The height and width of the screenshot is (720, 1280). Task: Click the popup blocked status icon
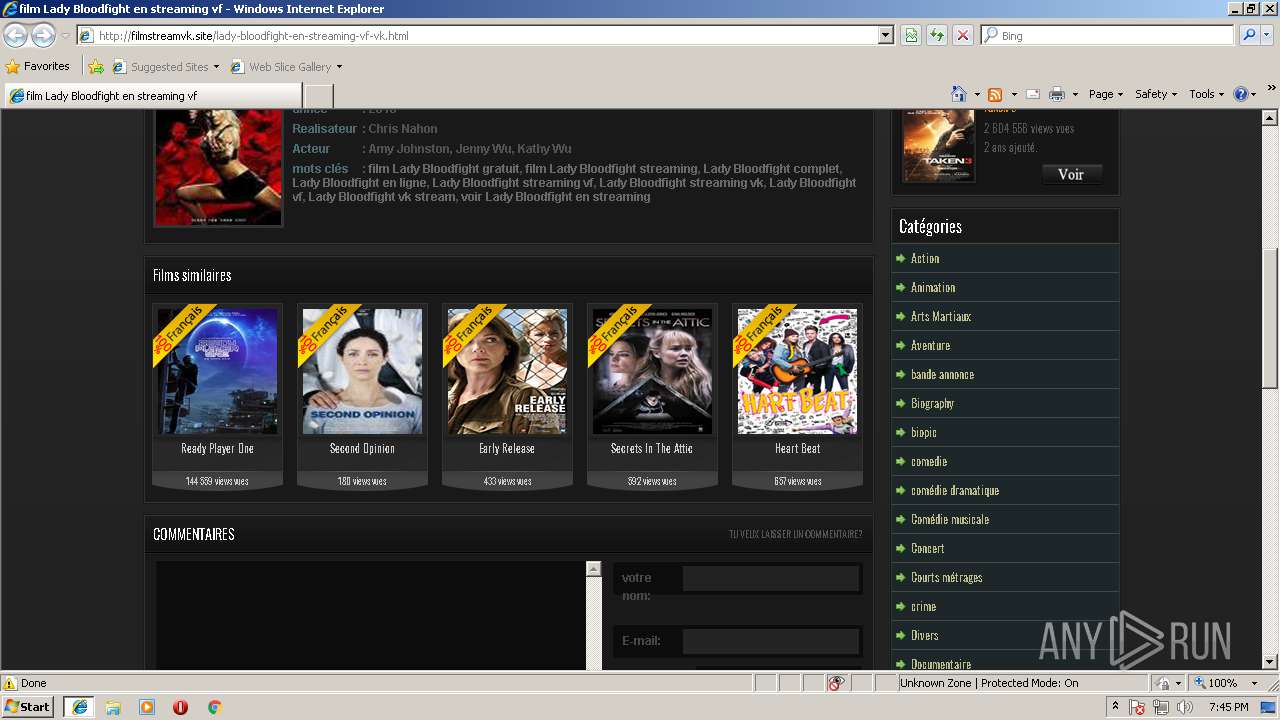point(836,683)
